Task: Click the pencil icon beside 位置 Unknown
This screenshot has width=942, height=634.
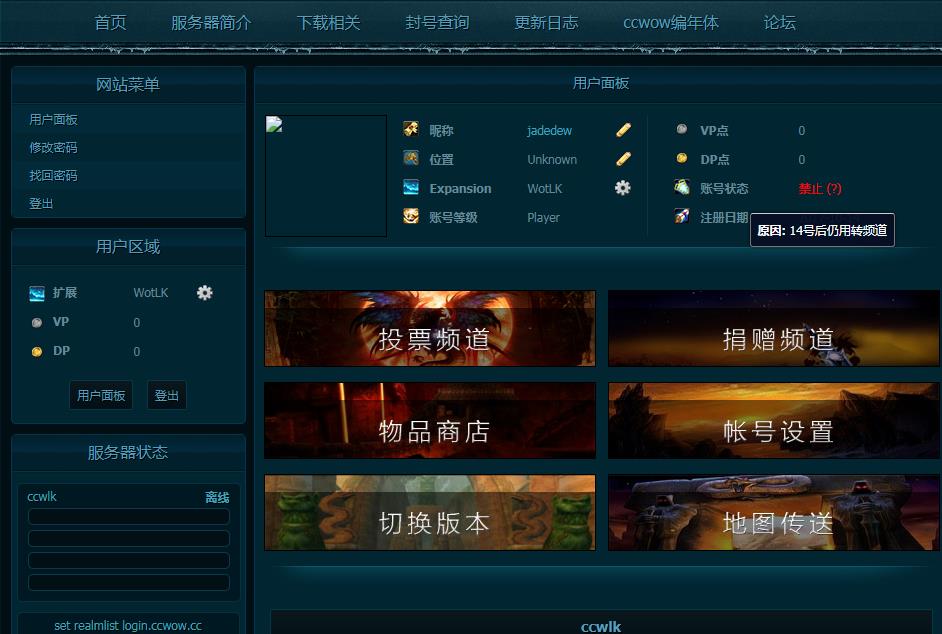Action: click(x=623, y=158)
